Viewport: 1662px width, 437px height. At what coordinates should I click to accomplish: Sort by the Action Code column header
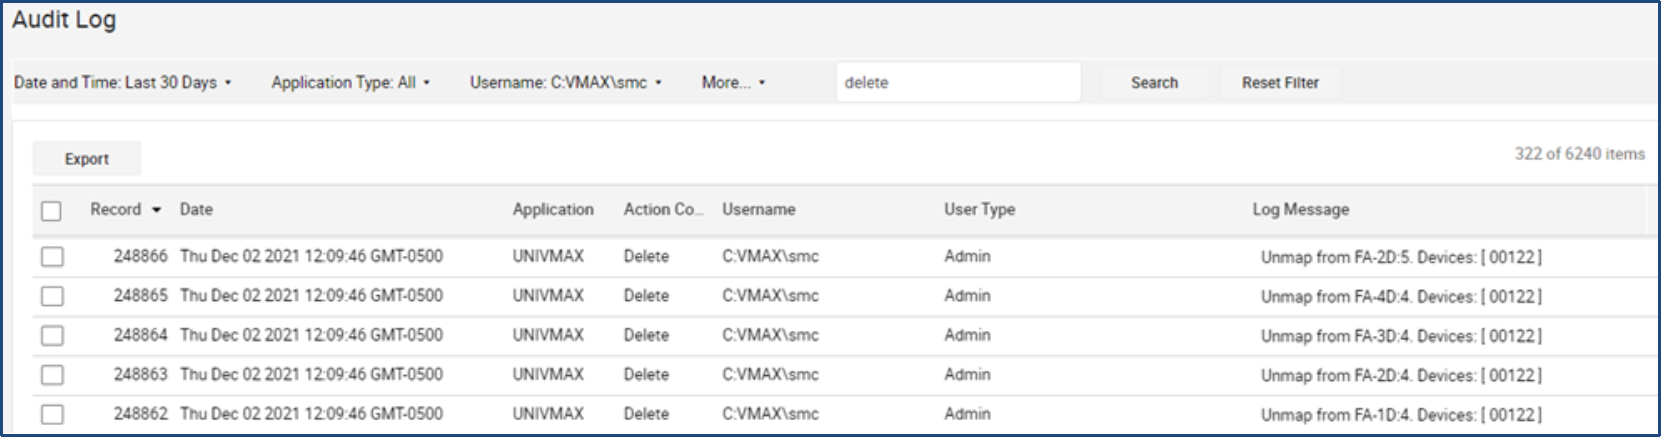[x=663, y=209]
